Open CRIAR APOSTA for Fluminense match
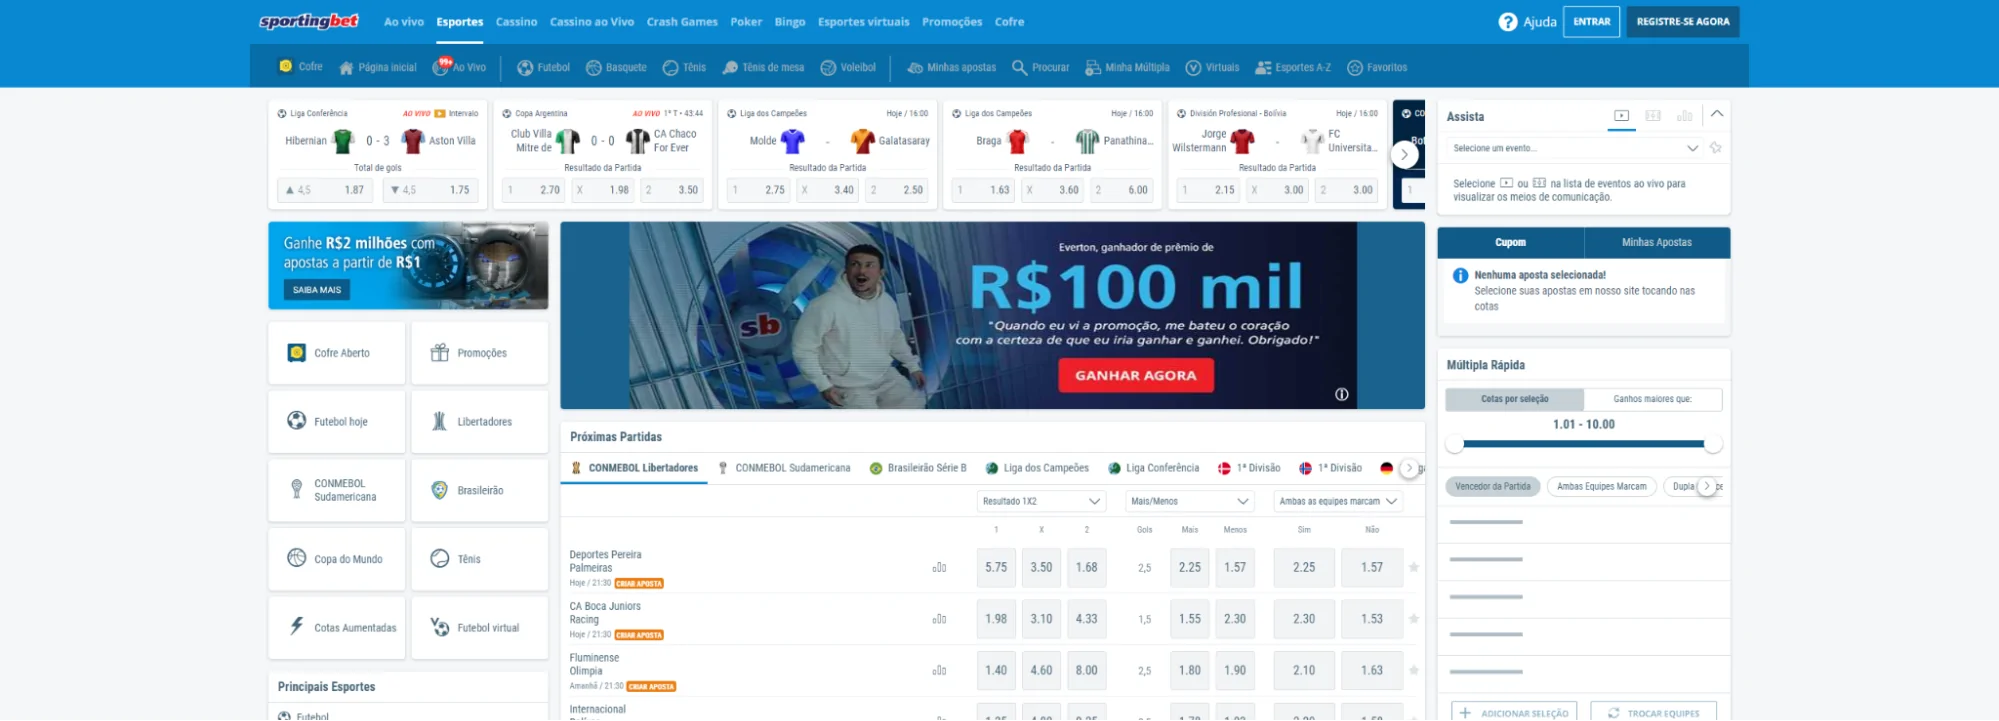Image resolution: width=1999 pixels, height=721 pixels. pyautogui.click(x=652, y=687)
